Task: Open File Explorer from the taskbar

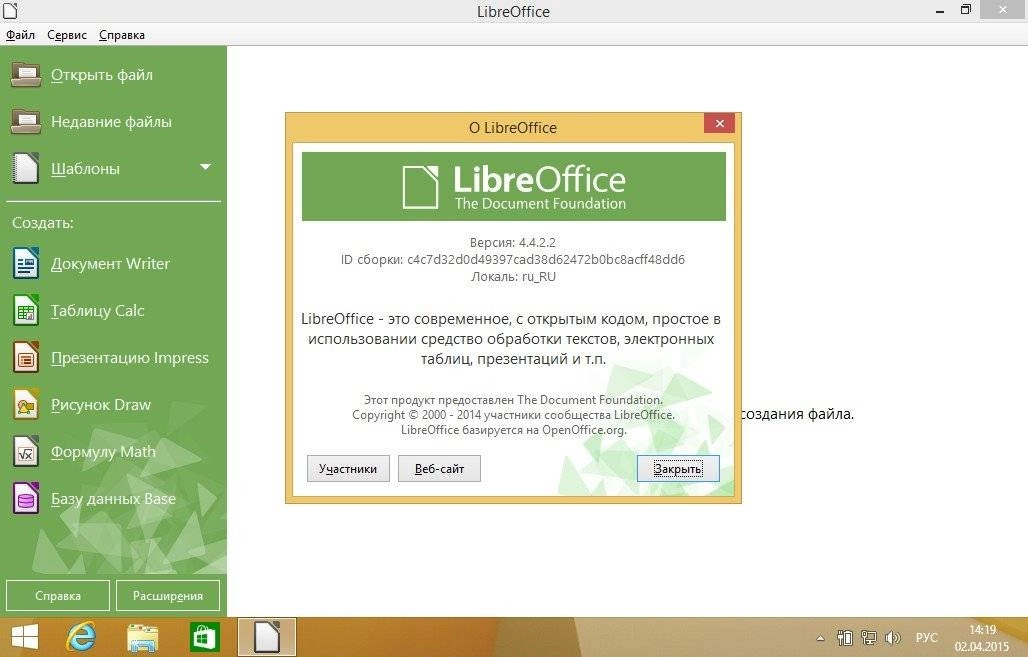Action: [142, 637]
